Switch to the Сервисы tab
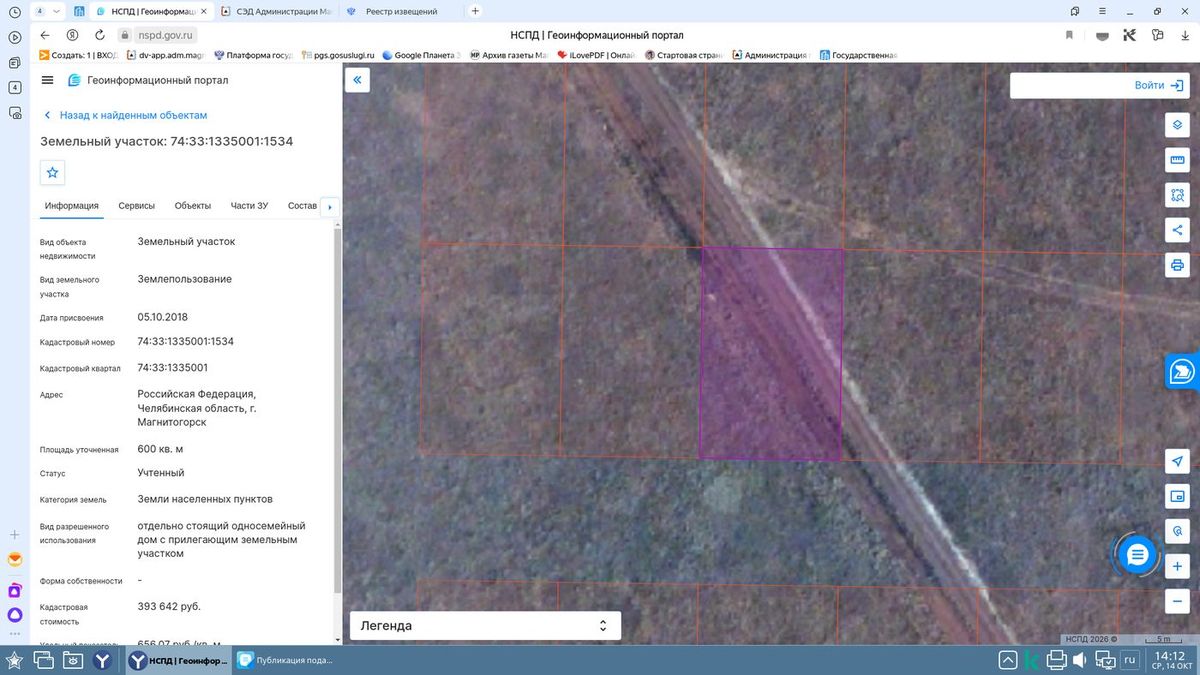 137,206
